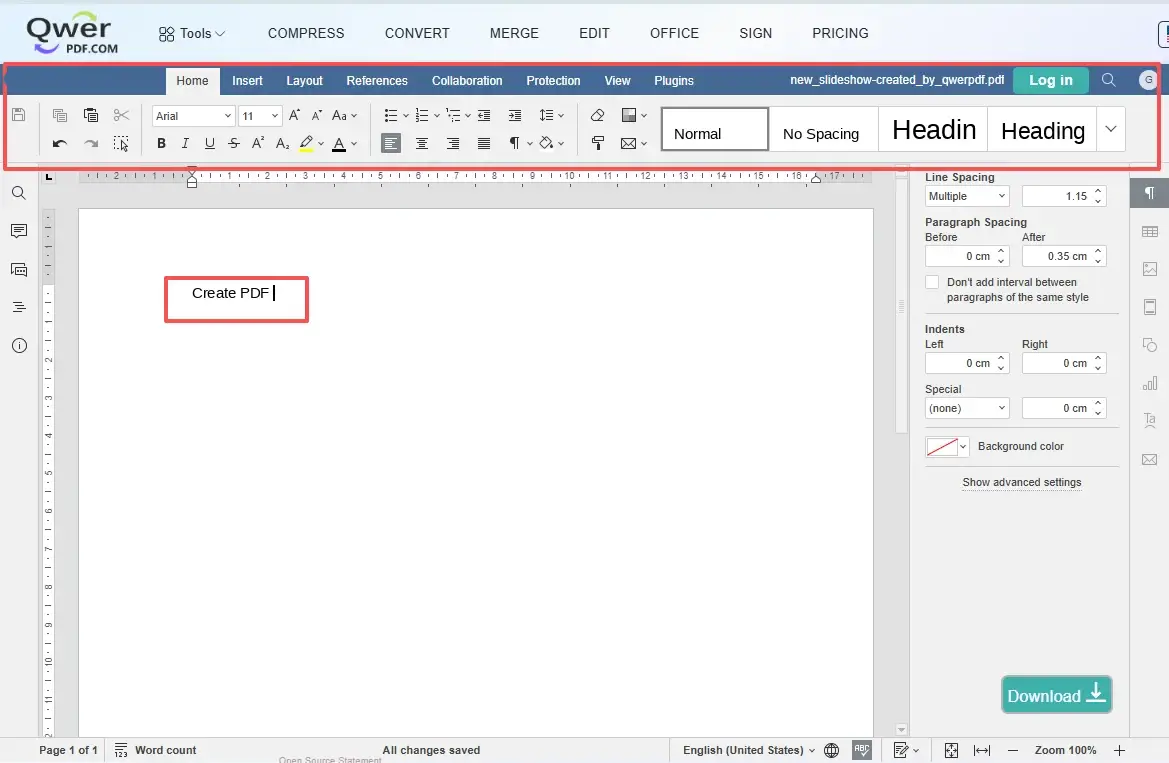Image resolution: width=1169 pixels, height=763 pixels.
Task: Open the About info icon in left sidebar
Action: point(19,345)
